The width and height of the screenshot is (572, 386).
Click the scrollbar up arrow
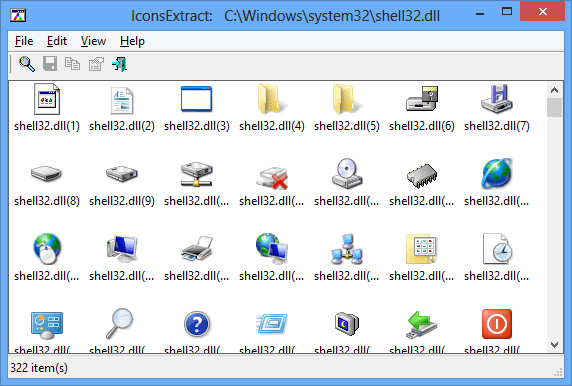coord(554,90)
